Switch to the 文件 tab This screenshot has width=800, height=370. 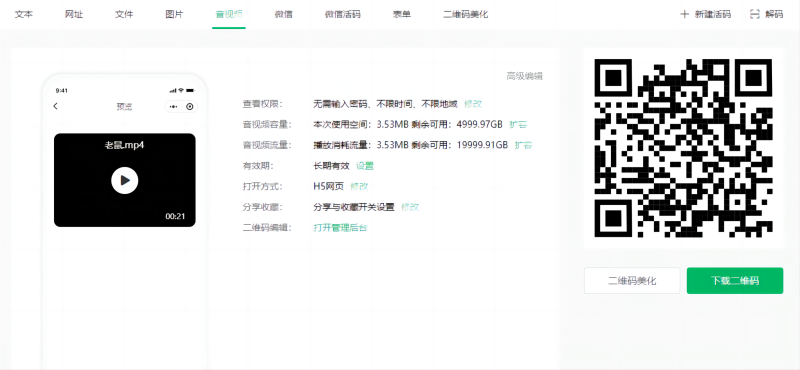124,14
